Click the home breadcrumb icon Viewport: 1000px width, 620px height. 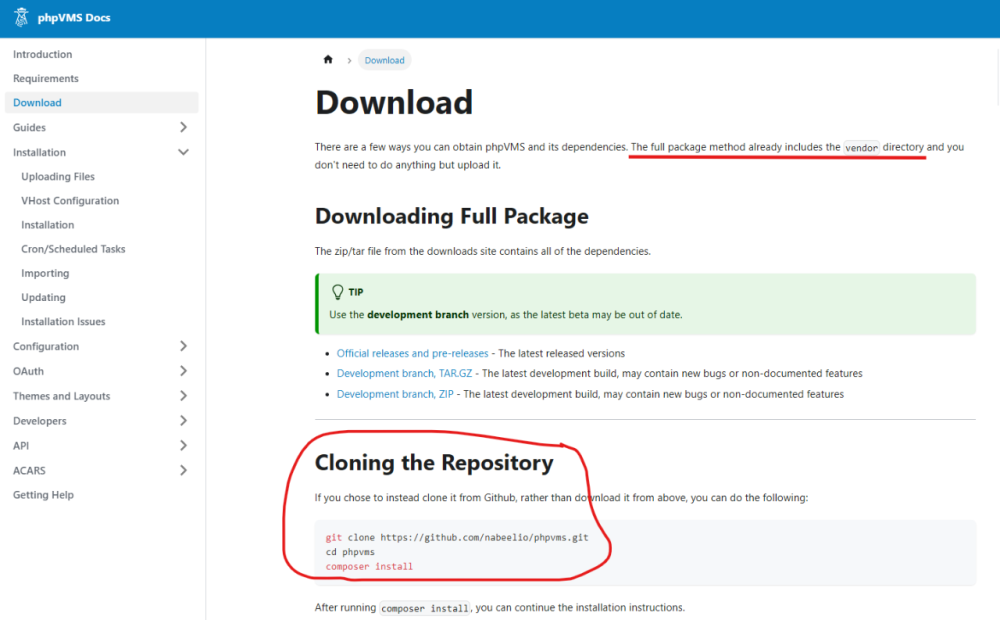328,60
